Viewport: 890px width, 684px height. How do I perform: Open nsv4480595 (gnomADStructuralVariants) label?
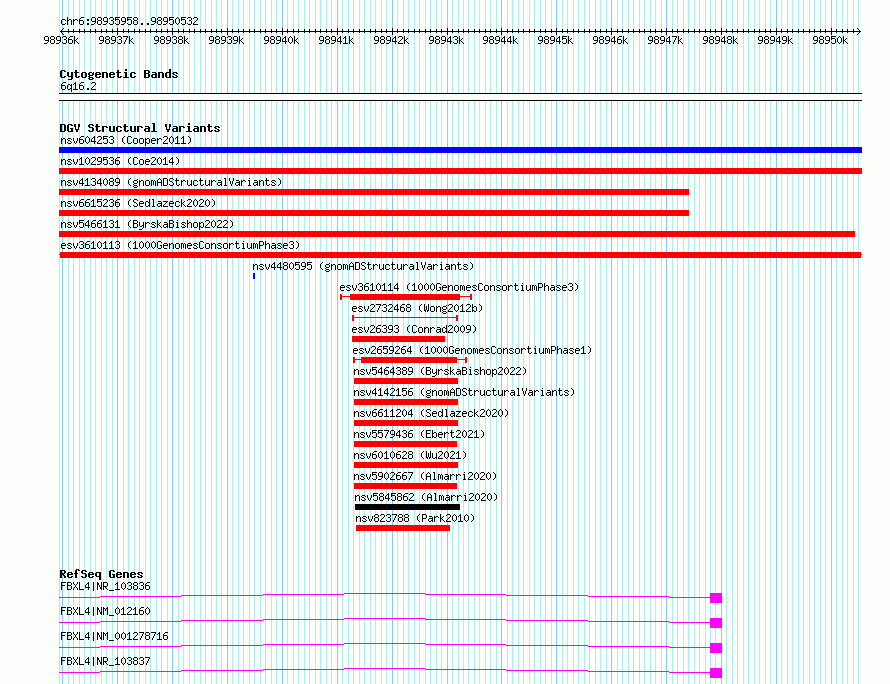(x=363, y=266)
